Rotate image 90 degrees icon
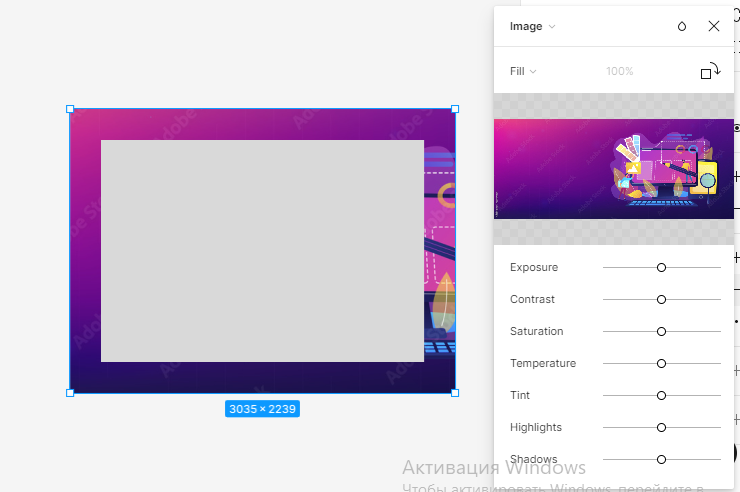740x492 pixels. pyautogui.click(x=710, y=71)
